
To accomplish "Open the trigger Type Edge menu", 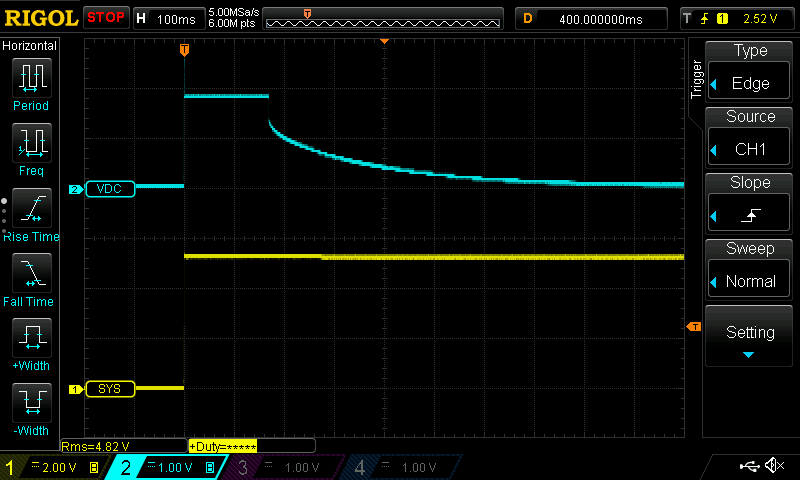I will coord(750,70).
